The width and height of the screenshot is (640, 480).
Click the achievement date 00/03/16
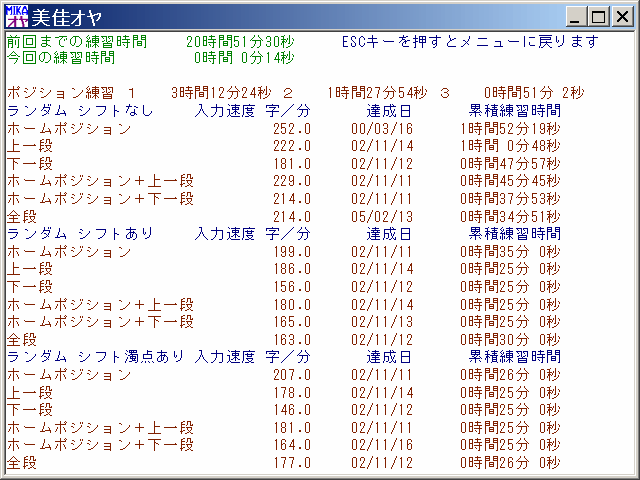click(382, 129)
